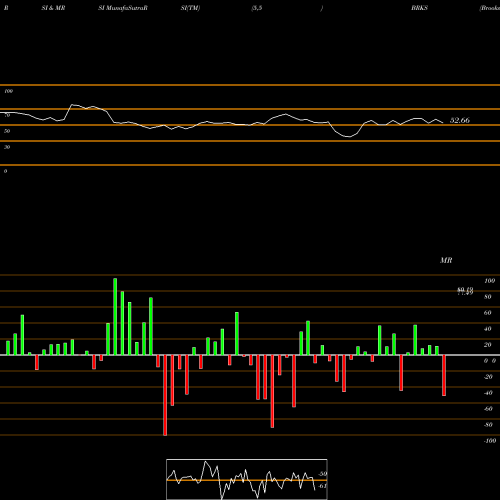The image size is (500, 500).
Task: Click the -61 value in mini chart
Action: tap(322, 486)
